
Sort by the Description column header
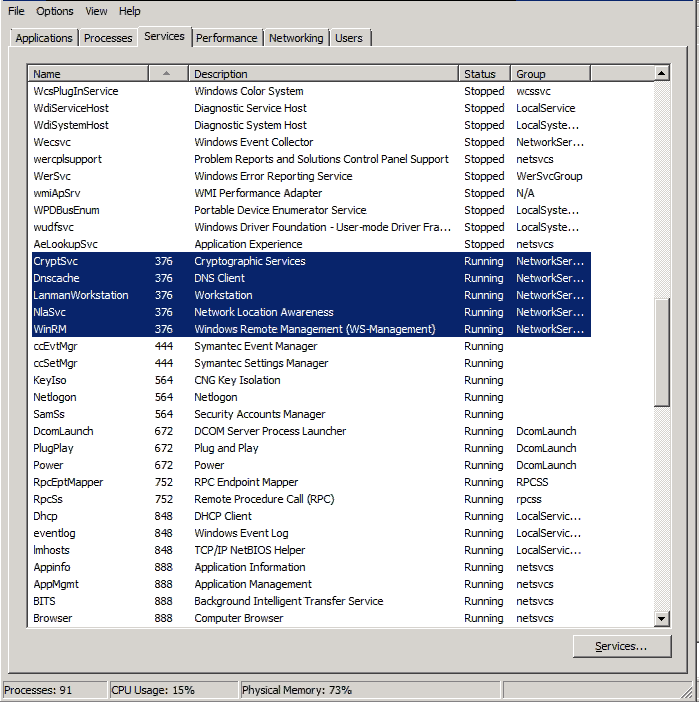coord(322,74)
